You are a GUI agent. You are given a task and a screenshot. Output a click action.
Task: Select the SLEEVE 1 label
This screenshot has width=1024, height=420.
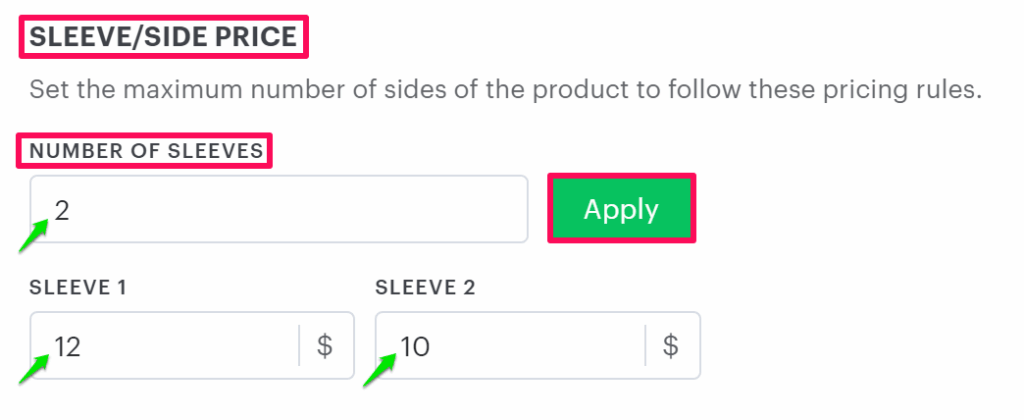tap(78, 288)
